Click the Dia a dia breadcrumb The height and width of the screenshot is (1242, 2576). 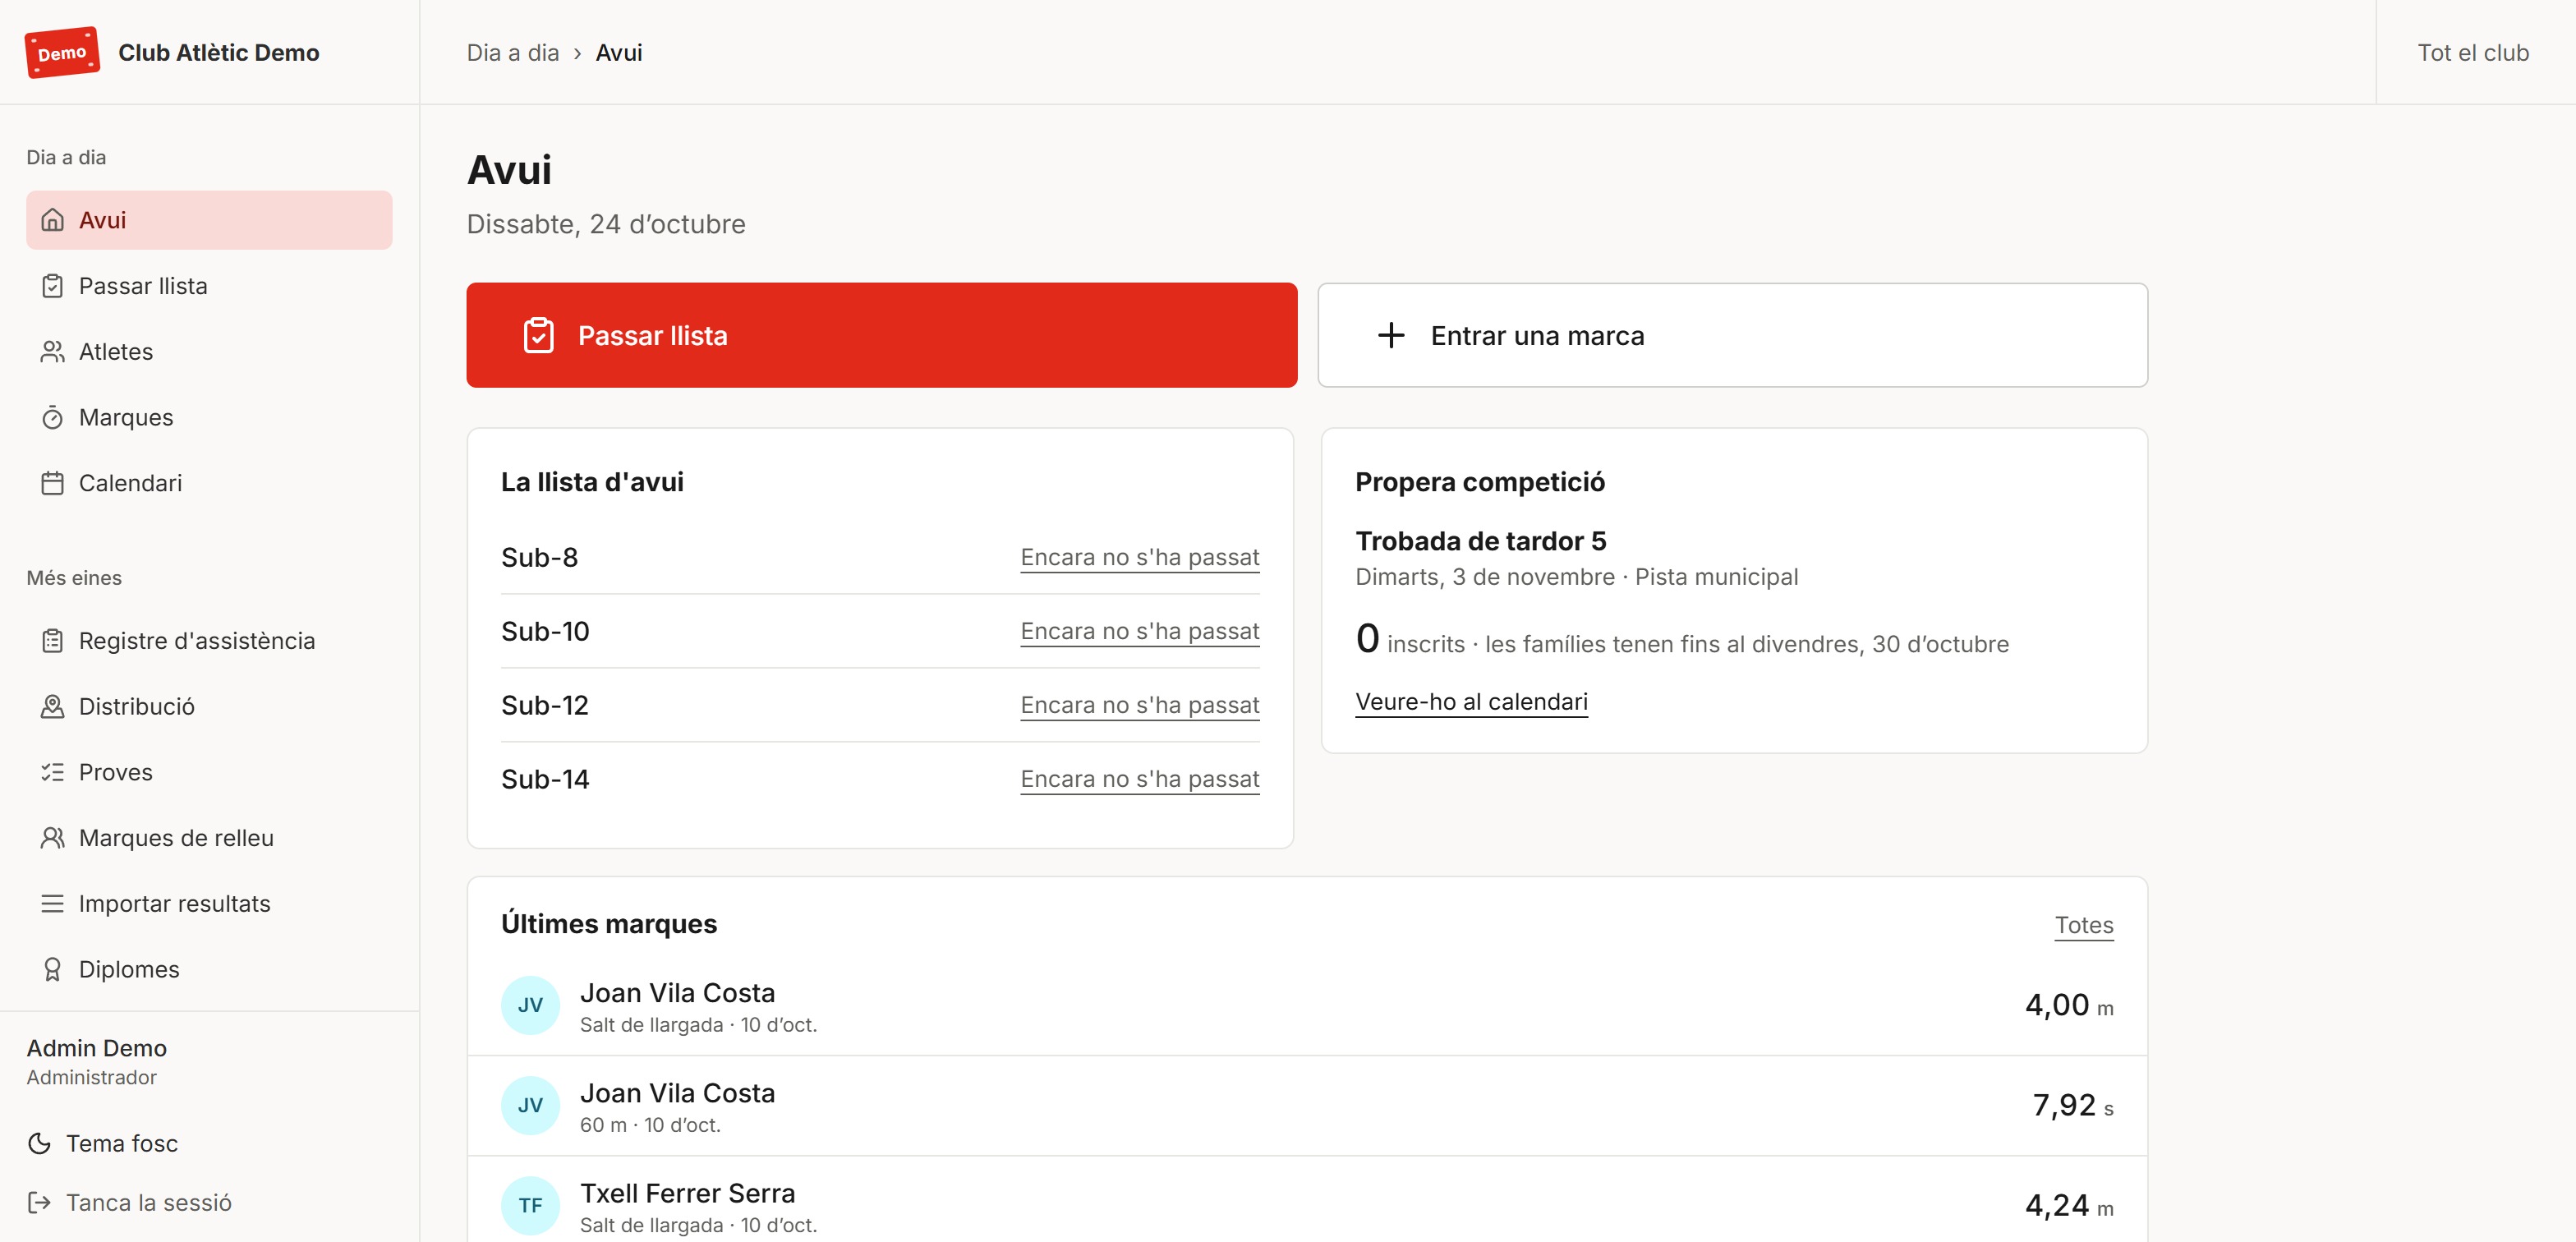tap(513, 52)
